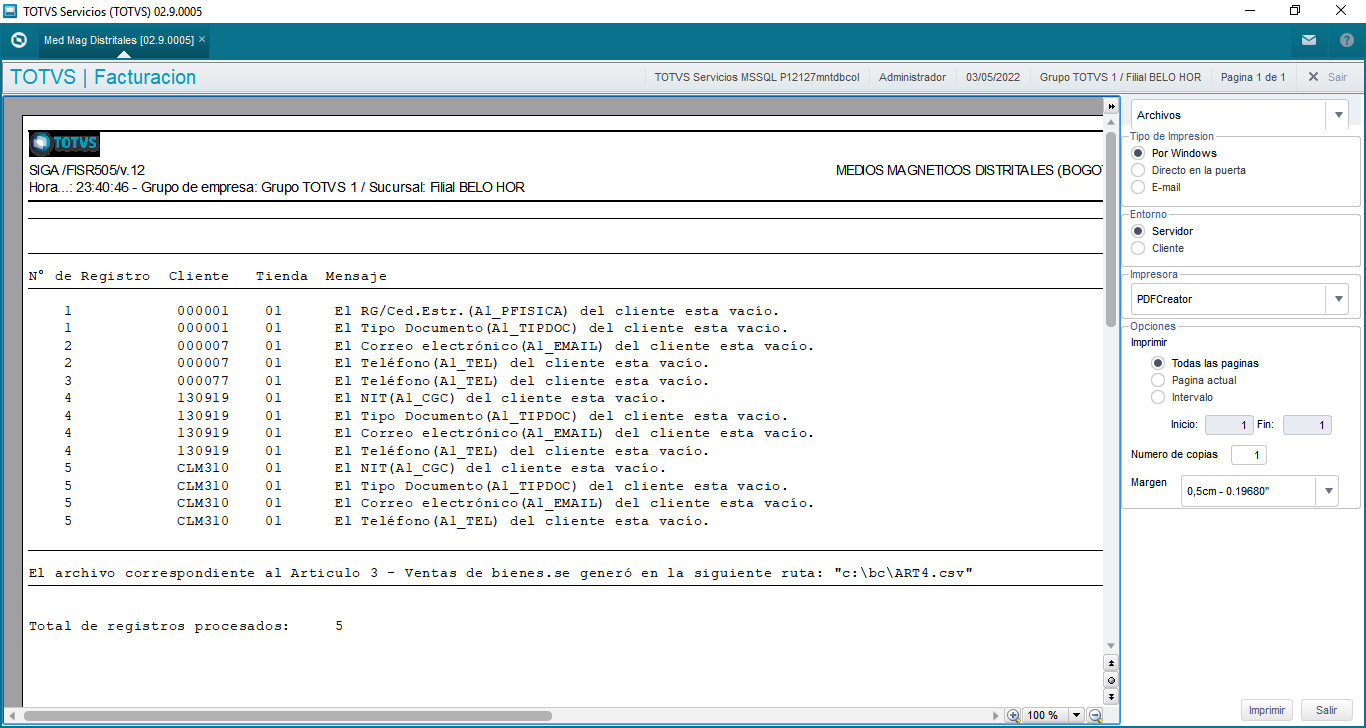The height and width of the screenshot is (728, 1366).
Task: Click the Salir button at bottom
Action: click(x=1327, y=710)
